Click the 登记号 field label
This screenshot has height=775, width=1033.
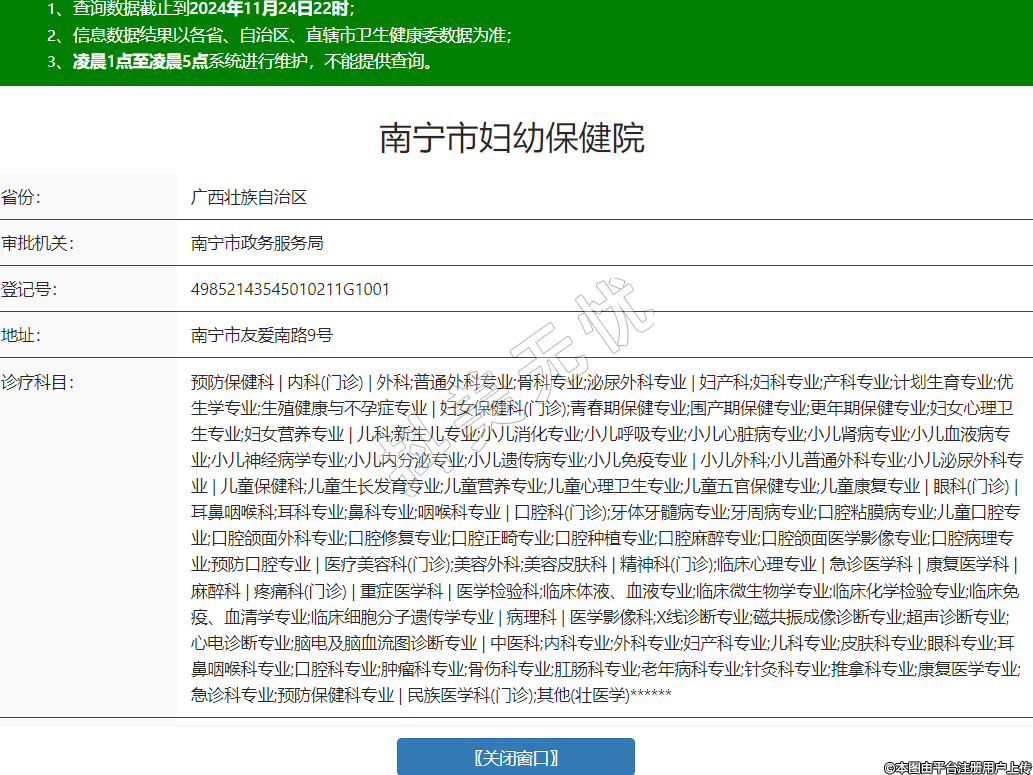click(29, 289)
